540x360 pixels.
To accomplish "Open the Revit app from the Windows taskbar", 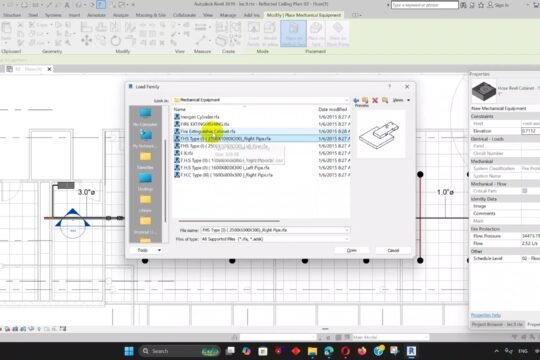I will point(411,351).
